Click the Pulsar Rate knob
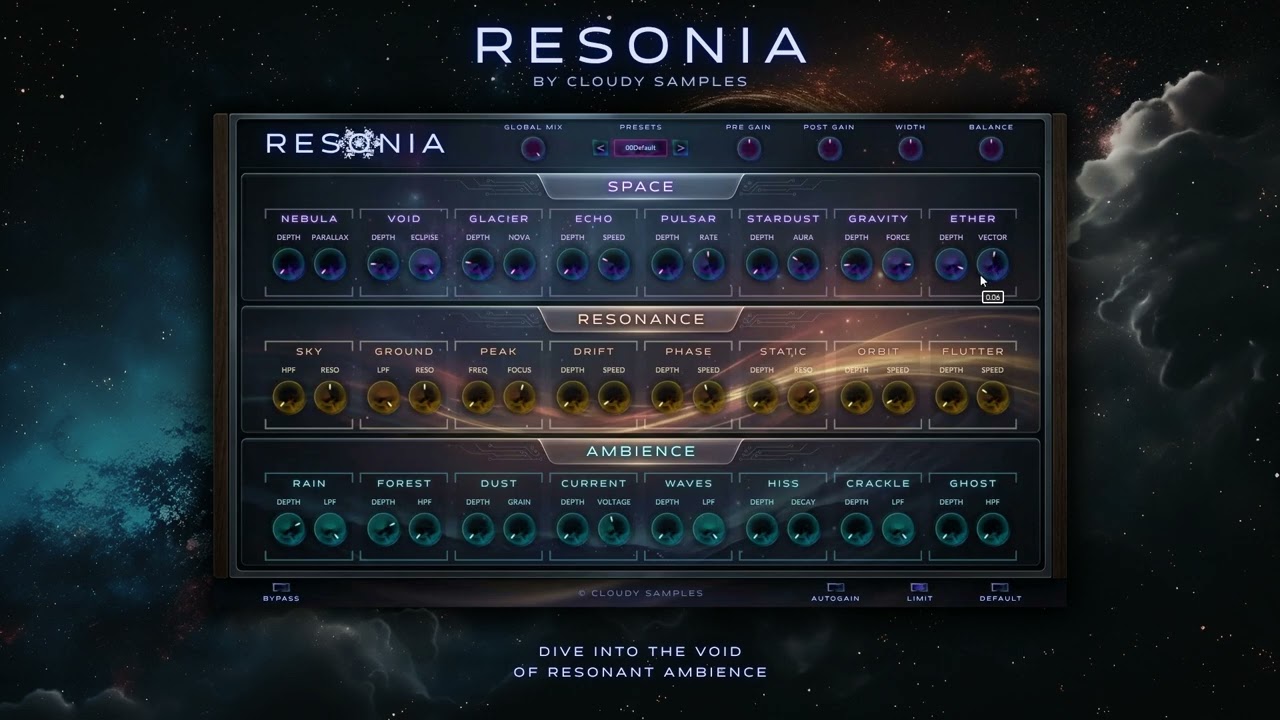 click(x=709, y=264)
